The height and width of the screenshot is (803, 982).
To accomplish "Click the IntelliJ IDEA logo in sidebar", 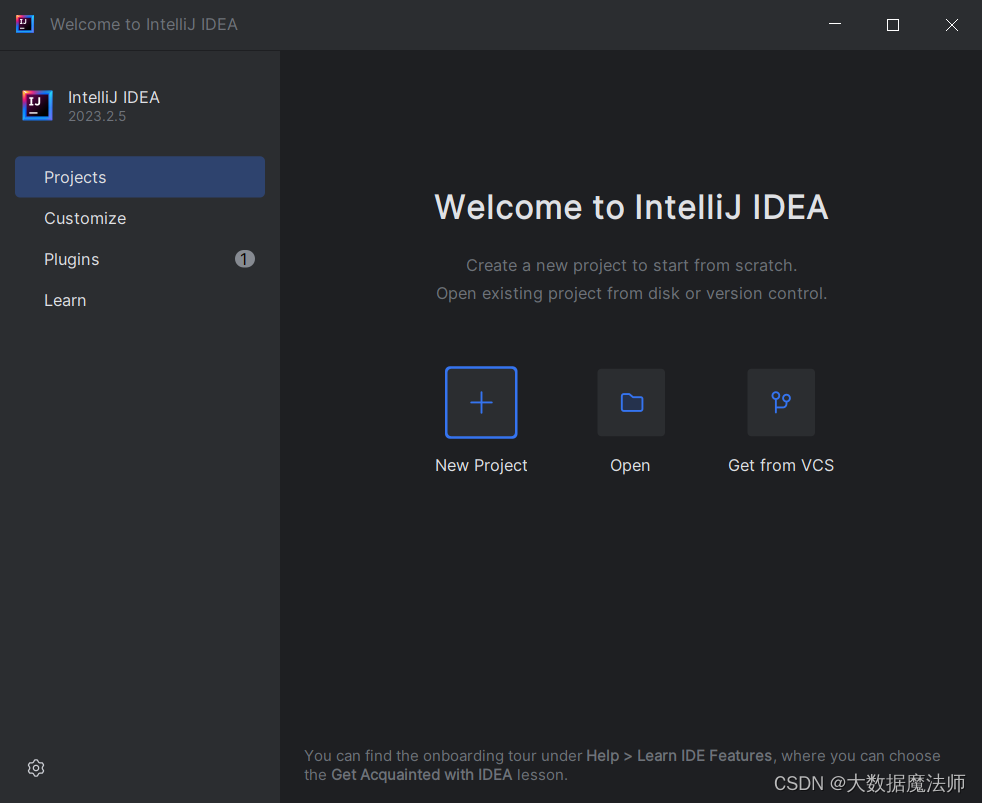I will pos(38,105).
